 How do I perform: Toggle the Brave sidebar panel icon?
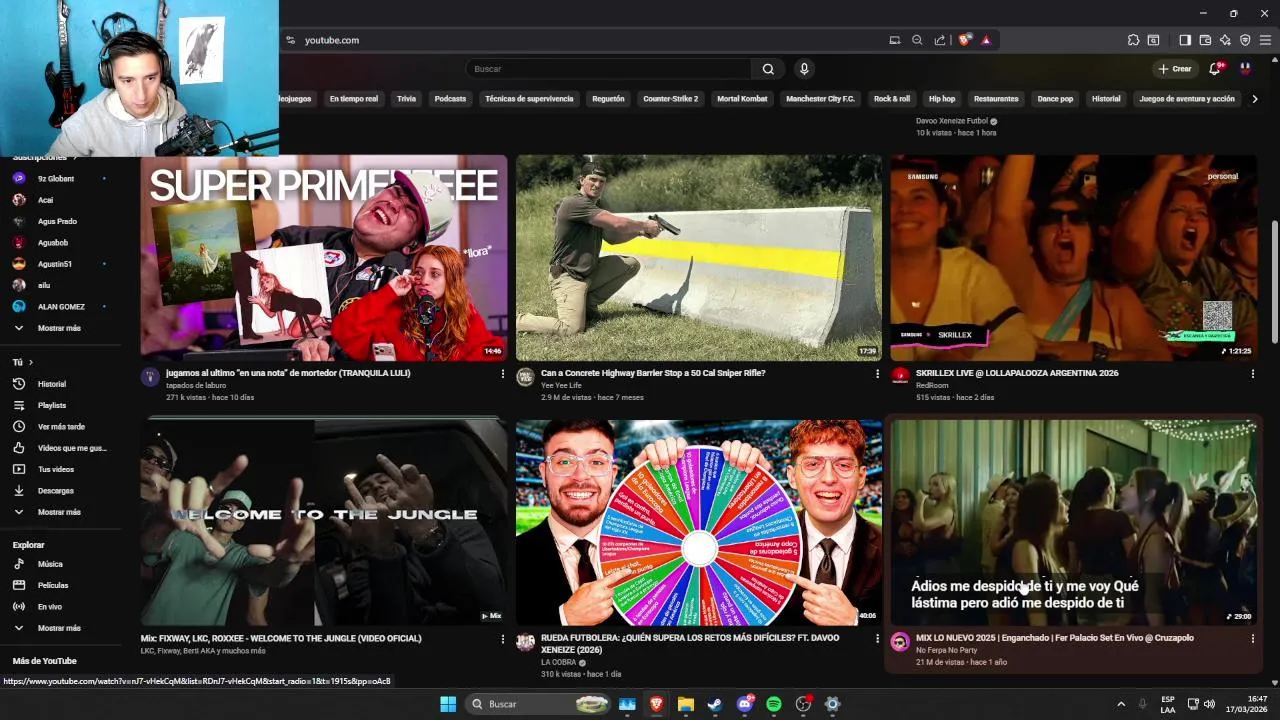tap(1185, 40)
